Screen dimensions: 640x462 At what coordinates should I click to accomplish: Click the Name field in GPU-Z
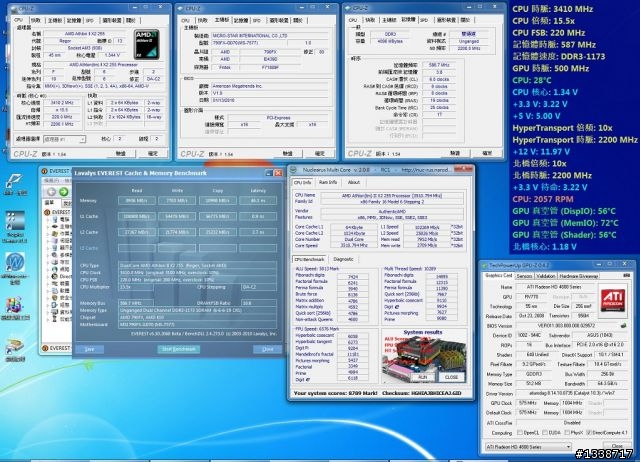click(554, 287)
